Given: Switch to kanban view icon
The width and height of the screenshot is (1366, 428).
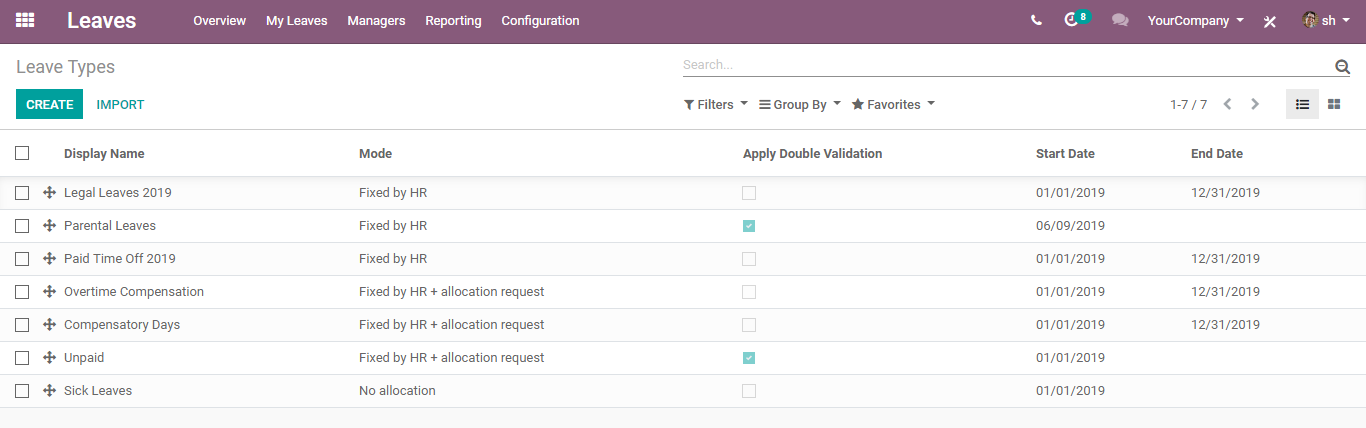Looking at the screenshot, I should click(1334, 104).
